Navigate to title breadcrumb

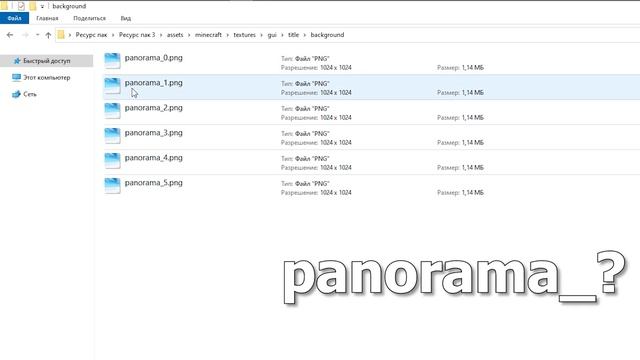(x=293, y=35)
